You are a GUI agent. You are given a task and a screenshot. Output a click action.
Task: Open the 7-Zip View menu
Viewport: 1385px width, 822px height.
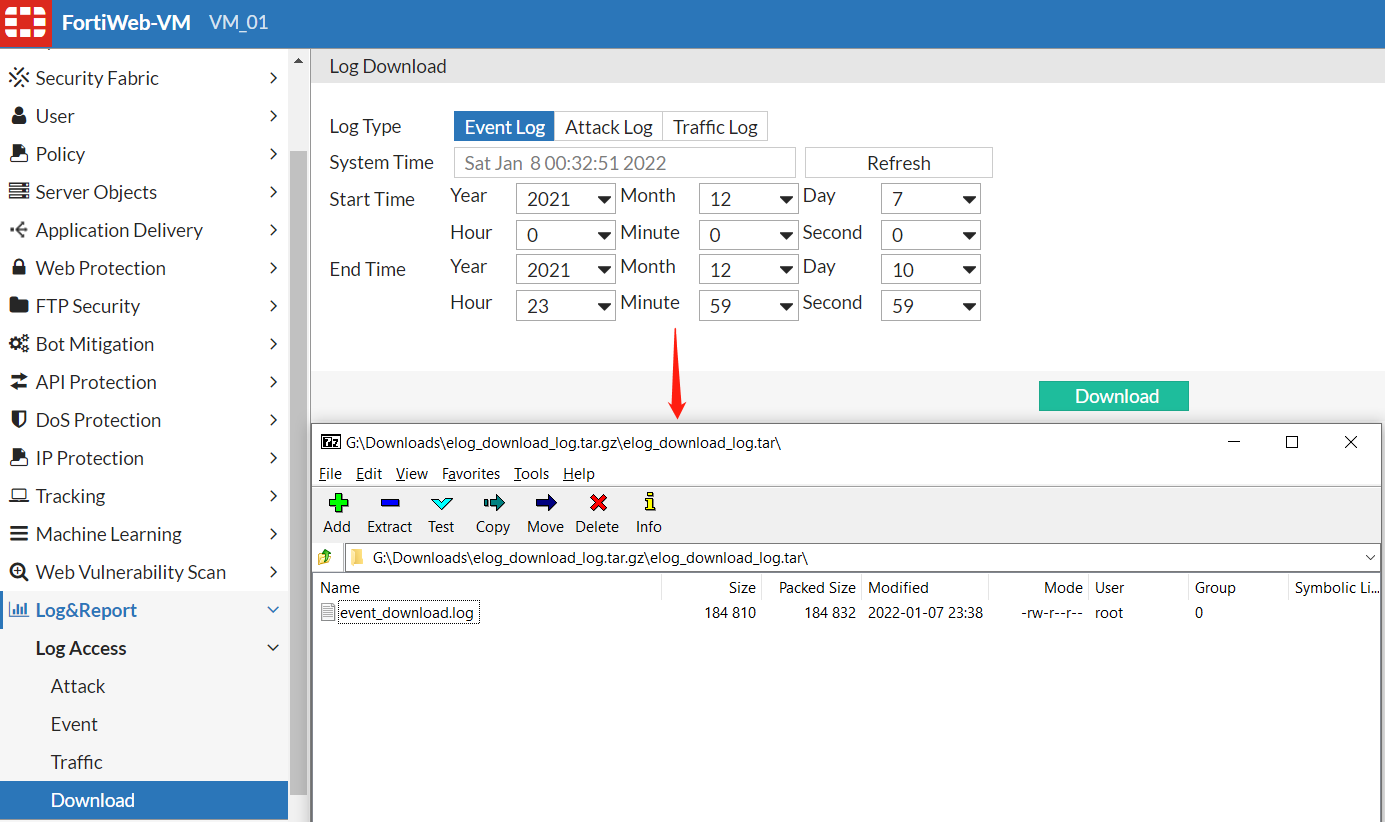pos(412,474)
